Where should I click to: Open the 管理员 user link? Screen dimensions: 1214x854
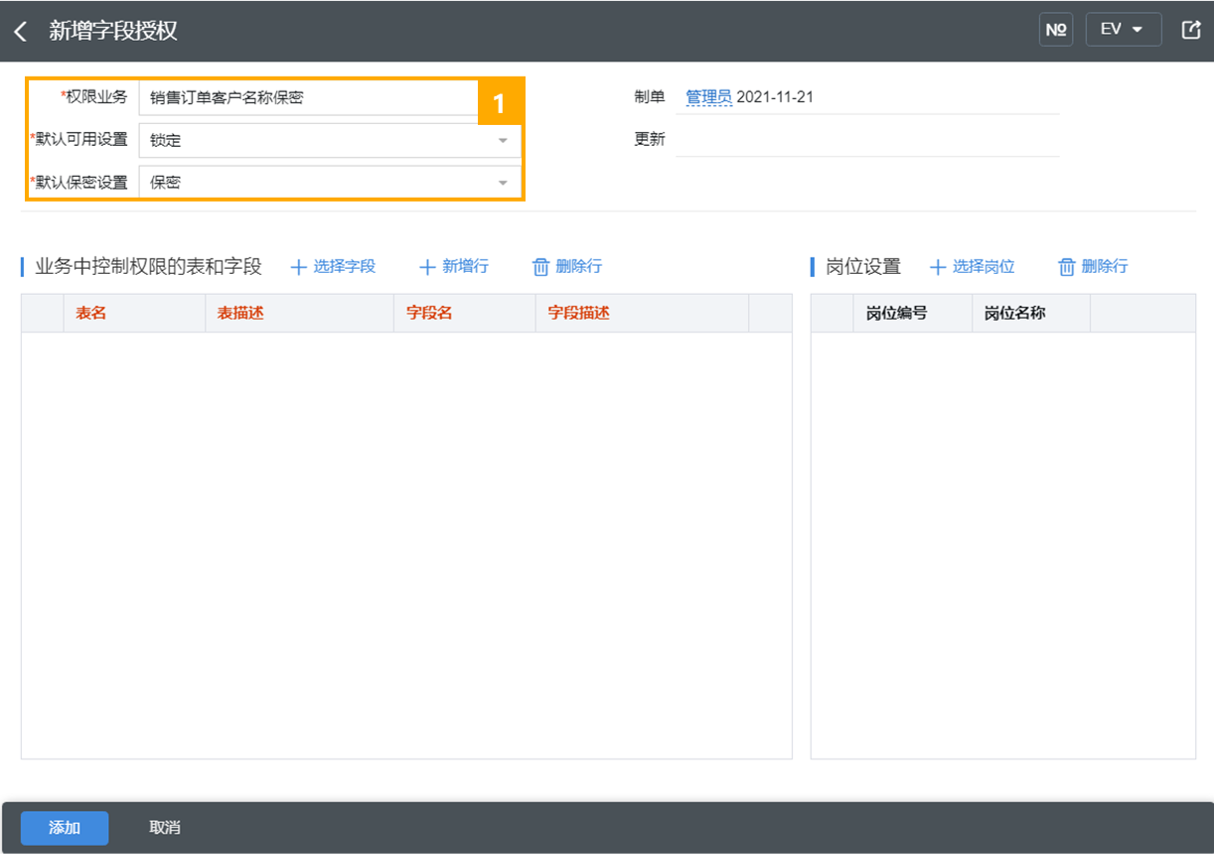tap(708, 97)
